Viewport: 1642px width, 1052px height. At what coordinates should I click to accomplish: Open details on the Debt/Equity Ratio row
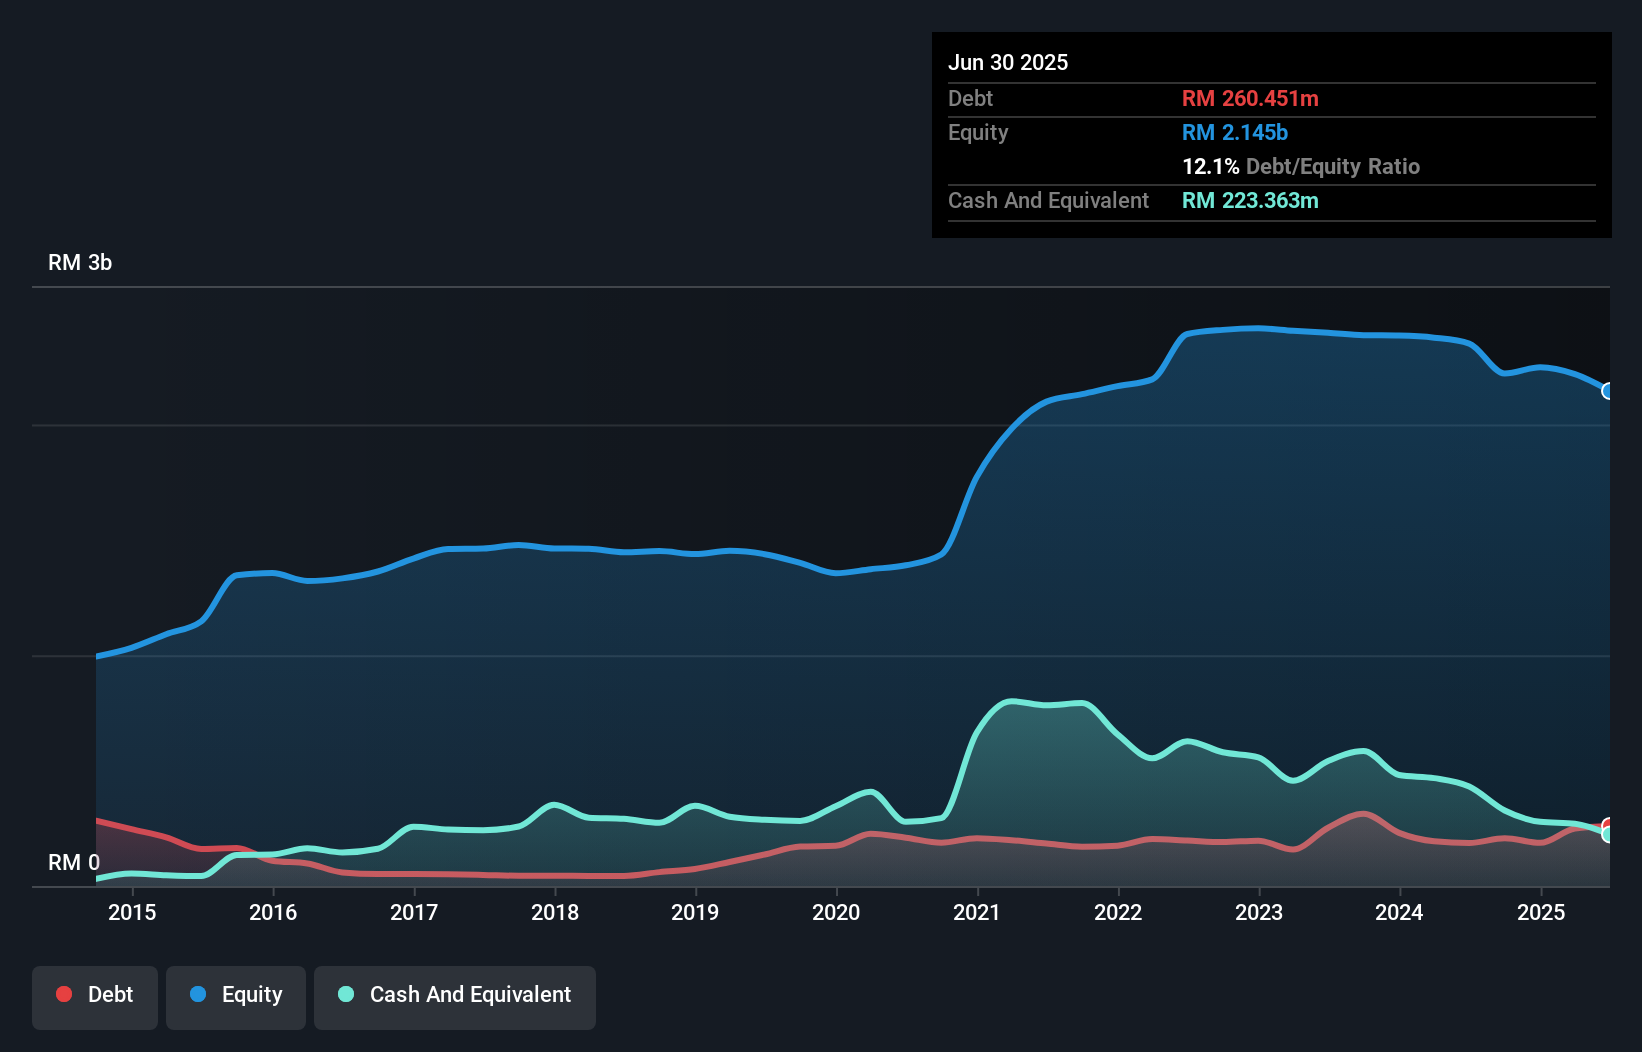[x=1301, y=166]
